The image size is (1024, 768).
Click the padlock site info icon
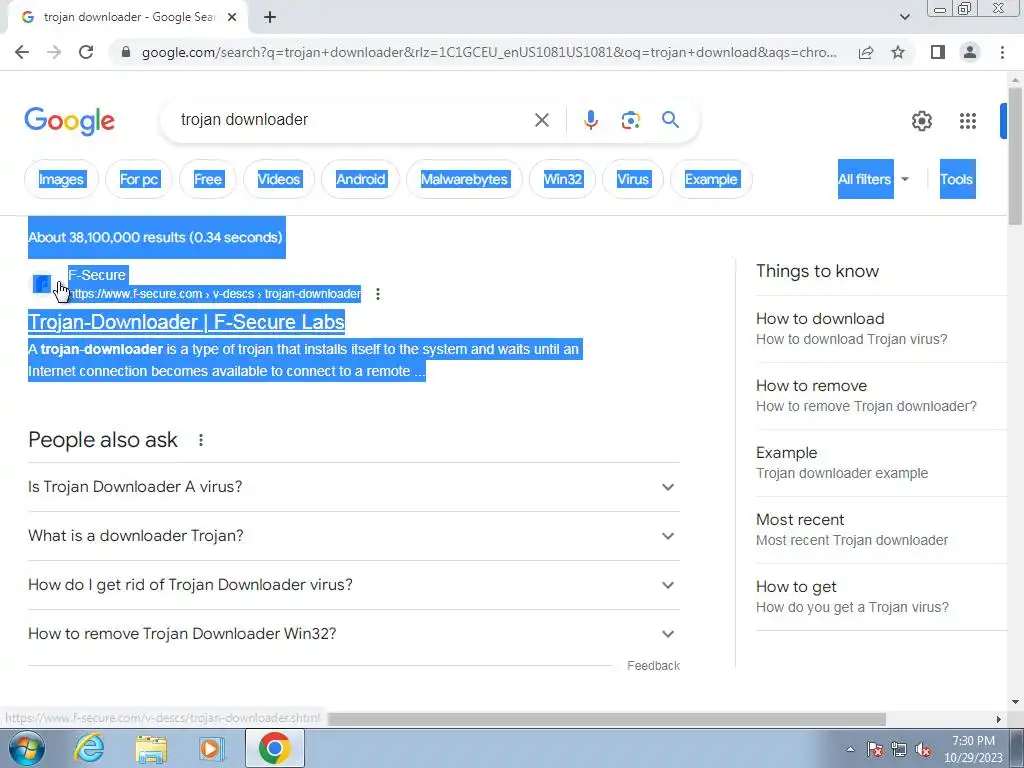[x=127, y=52]
